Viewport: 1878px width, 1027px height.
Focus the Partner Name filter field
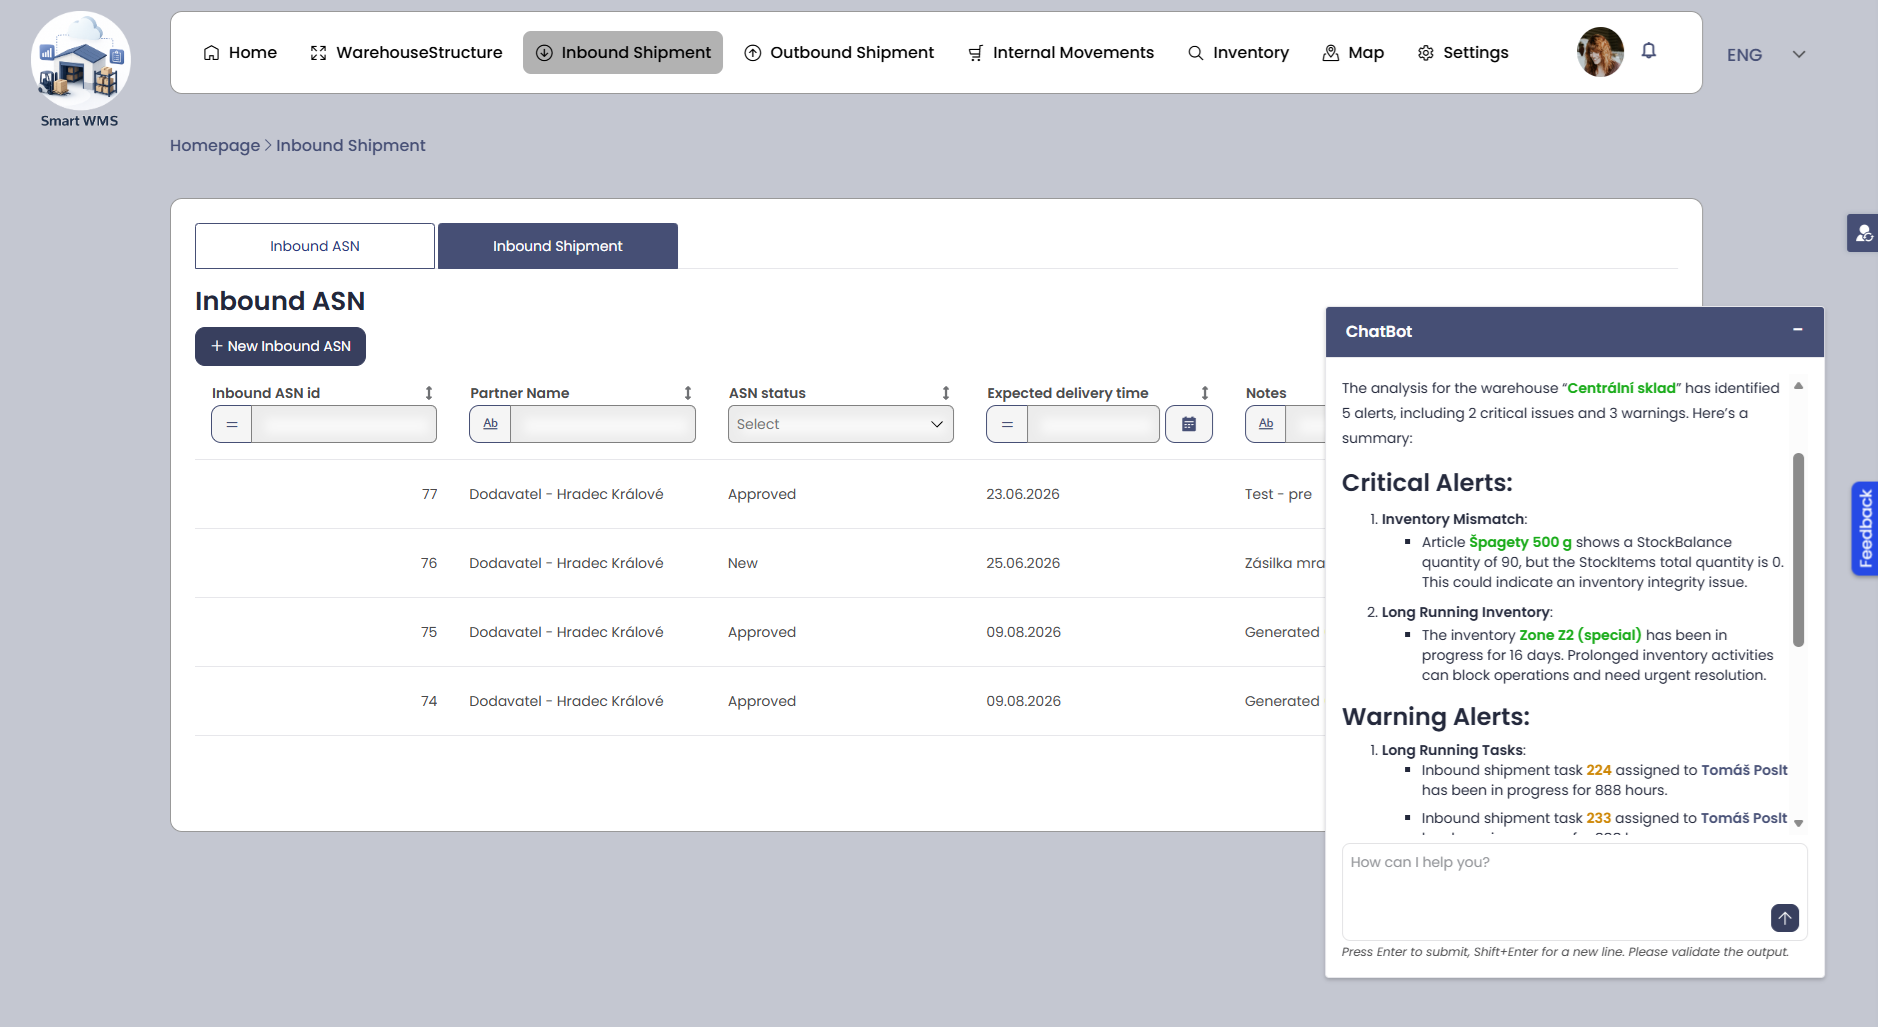(603, 424)
